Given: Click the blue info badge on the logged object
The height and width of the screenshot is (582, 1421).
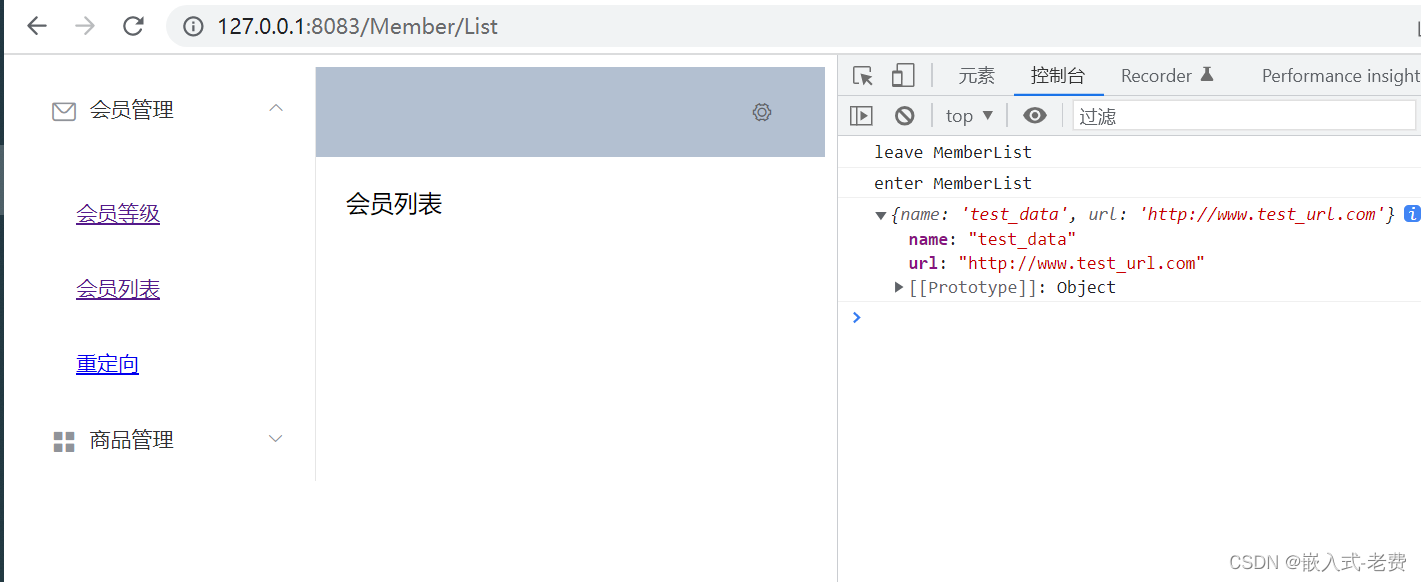Looking at the screenshot, I should click(1411, 213).
